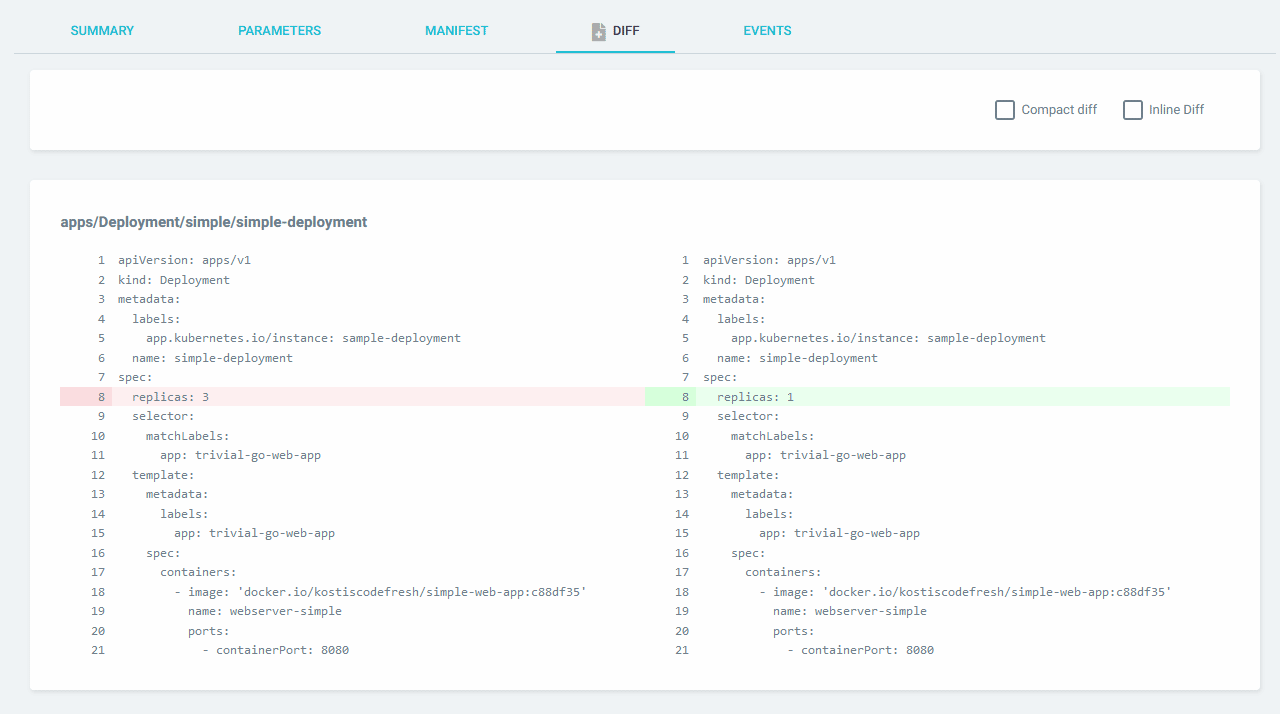1280x714 pixels.
Task: Click line number 8 in left pane
Action: click(x=101, y=397)
